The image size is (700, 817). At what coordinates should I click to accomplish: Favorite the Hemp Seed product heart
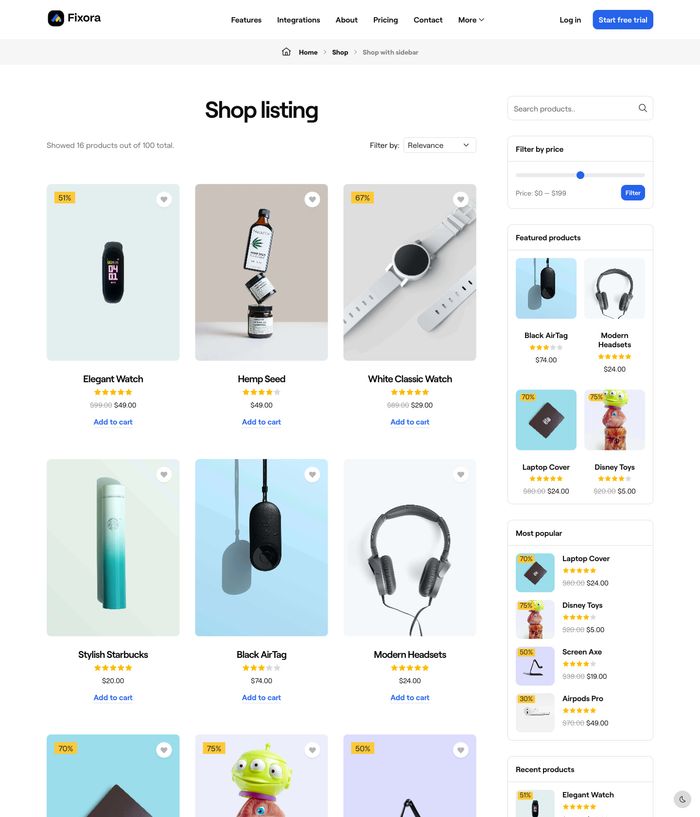312,199
